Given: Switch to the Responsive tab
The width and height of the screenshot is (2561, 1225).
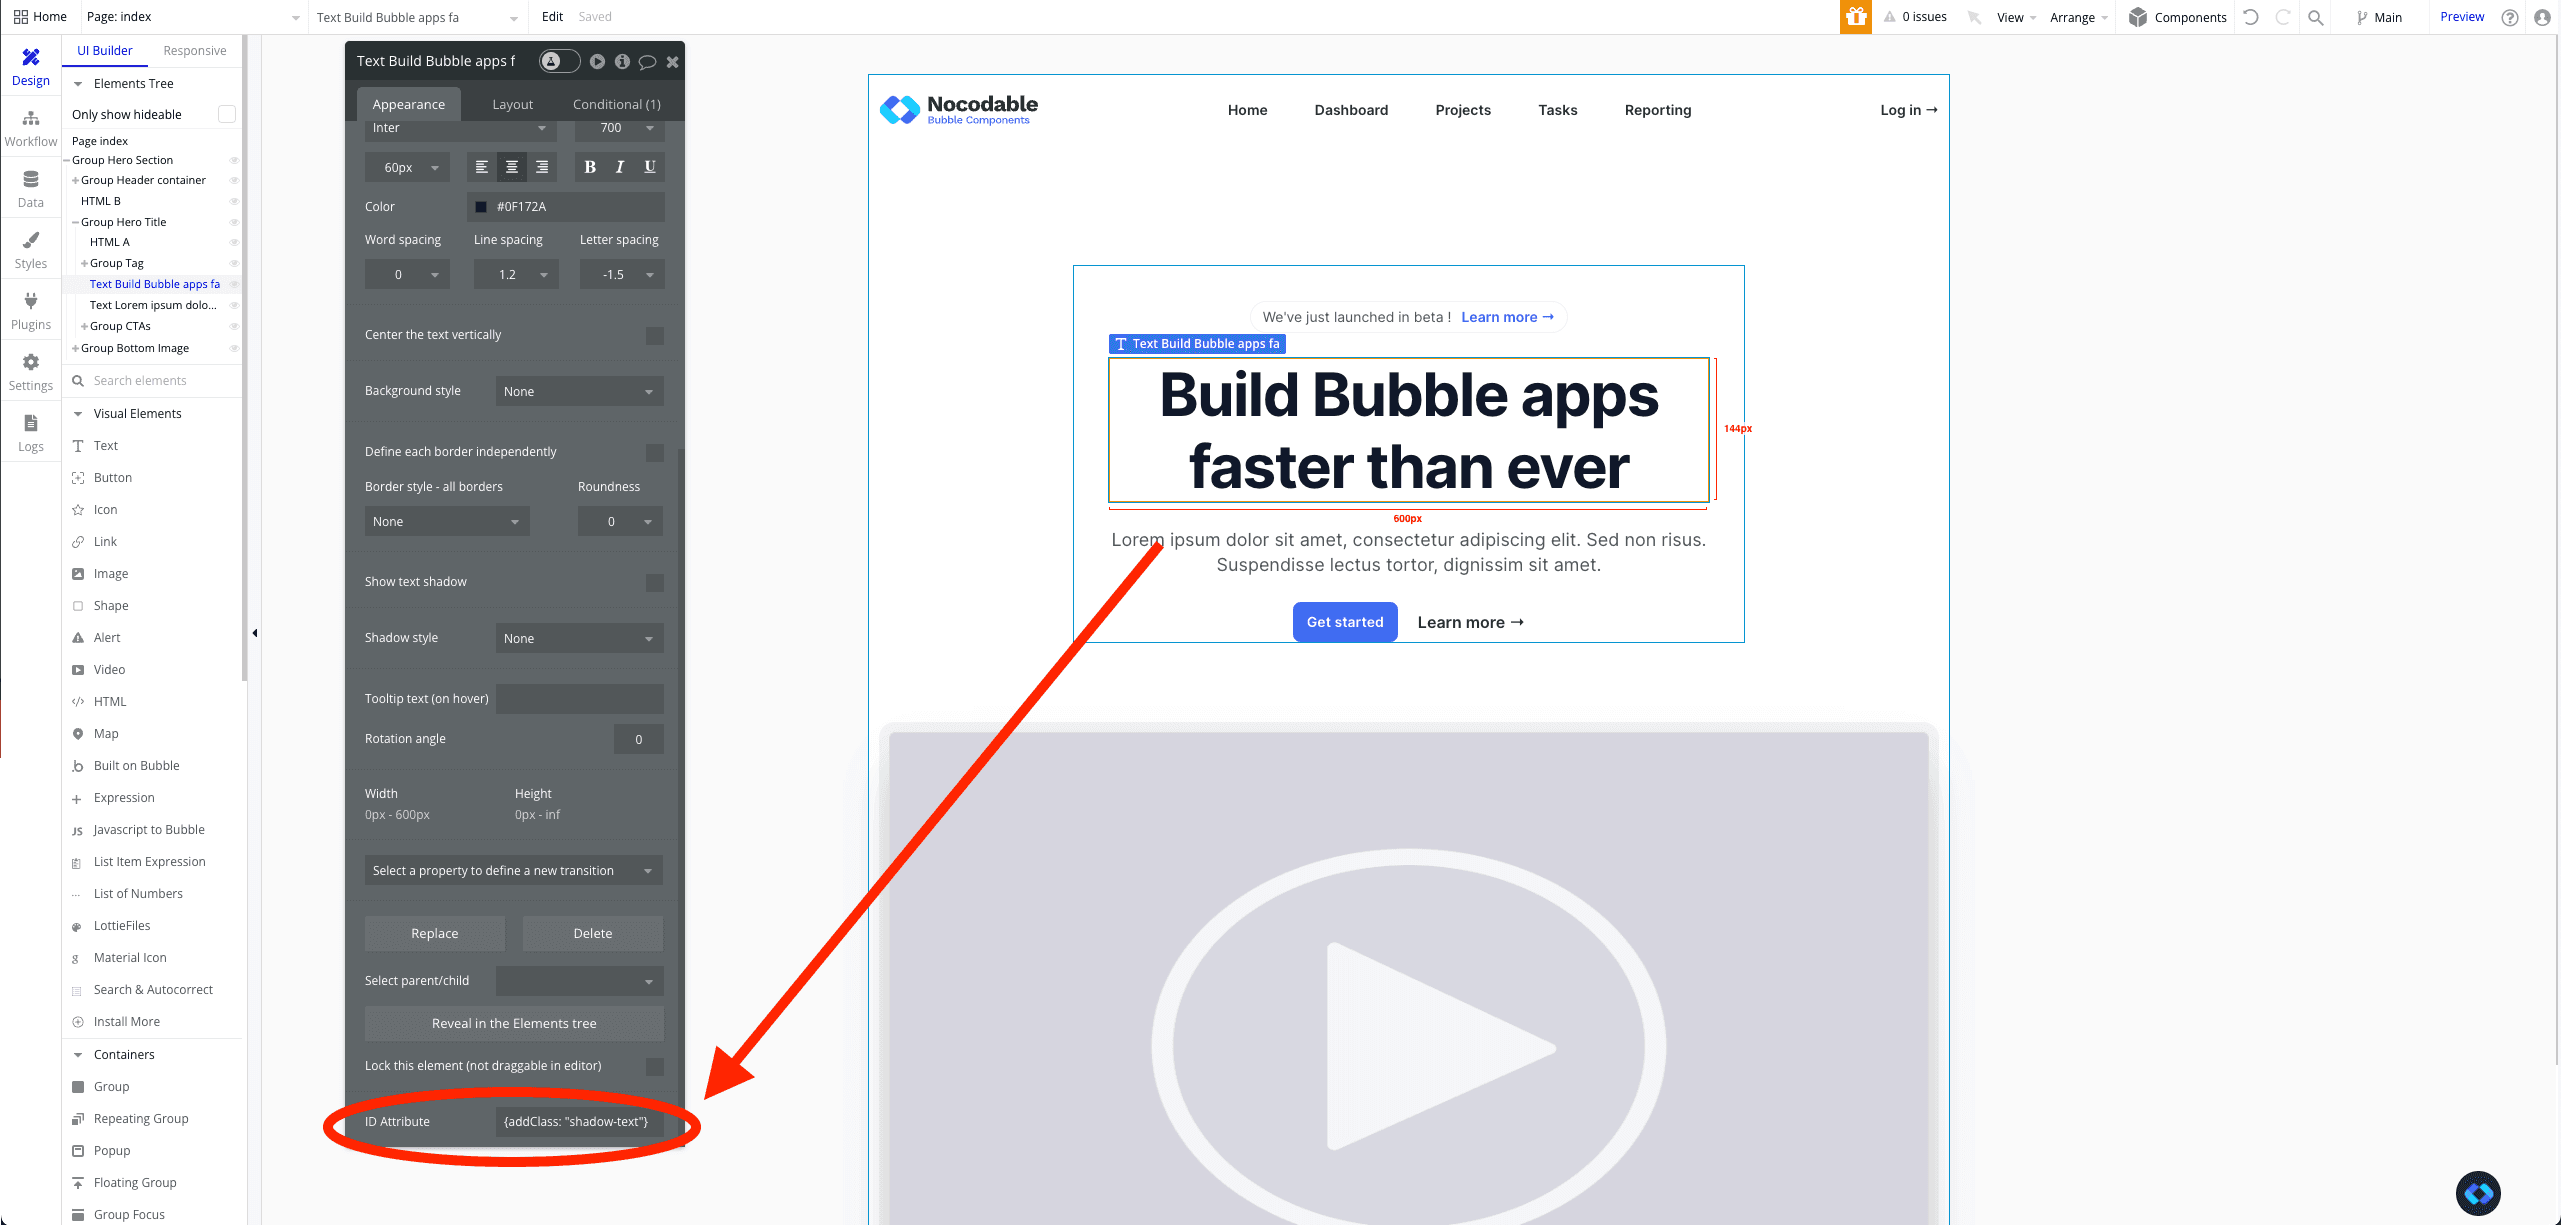Looking at the screenshot, I should click(x=195, y=51).
